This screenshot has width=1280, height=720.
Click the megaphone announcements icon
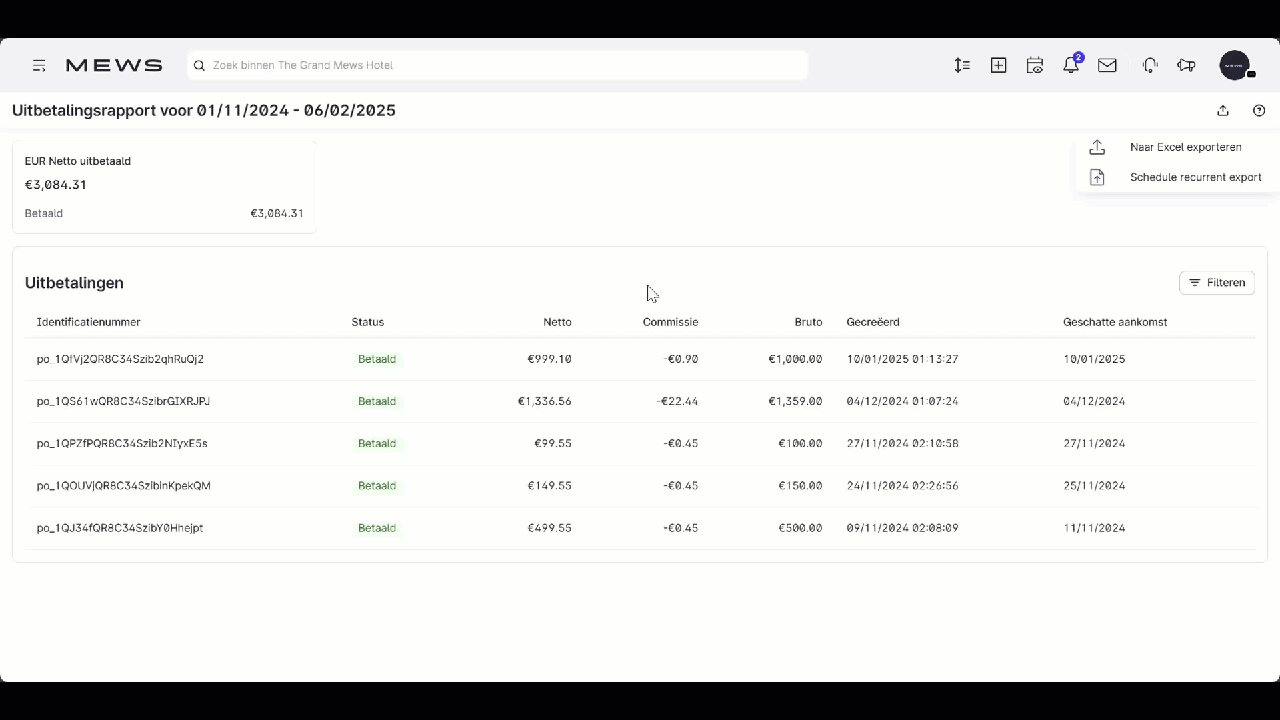click(x=1186, y=65)
